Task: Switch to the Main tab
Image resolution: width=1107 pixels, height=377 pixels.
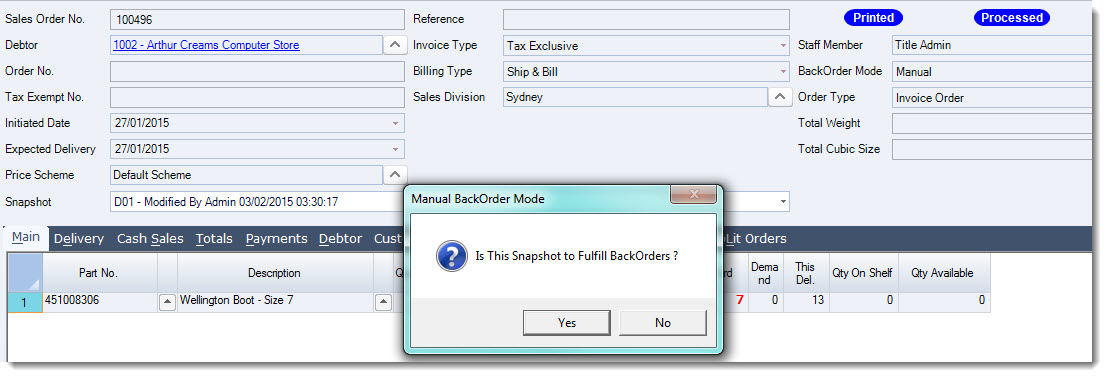Action: 26,237
